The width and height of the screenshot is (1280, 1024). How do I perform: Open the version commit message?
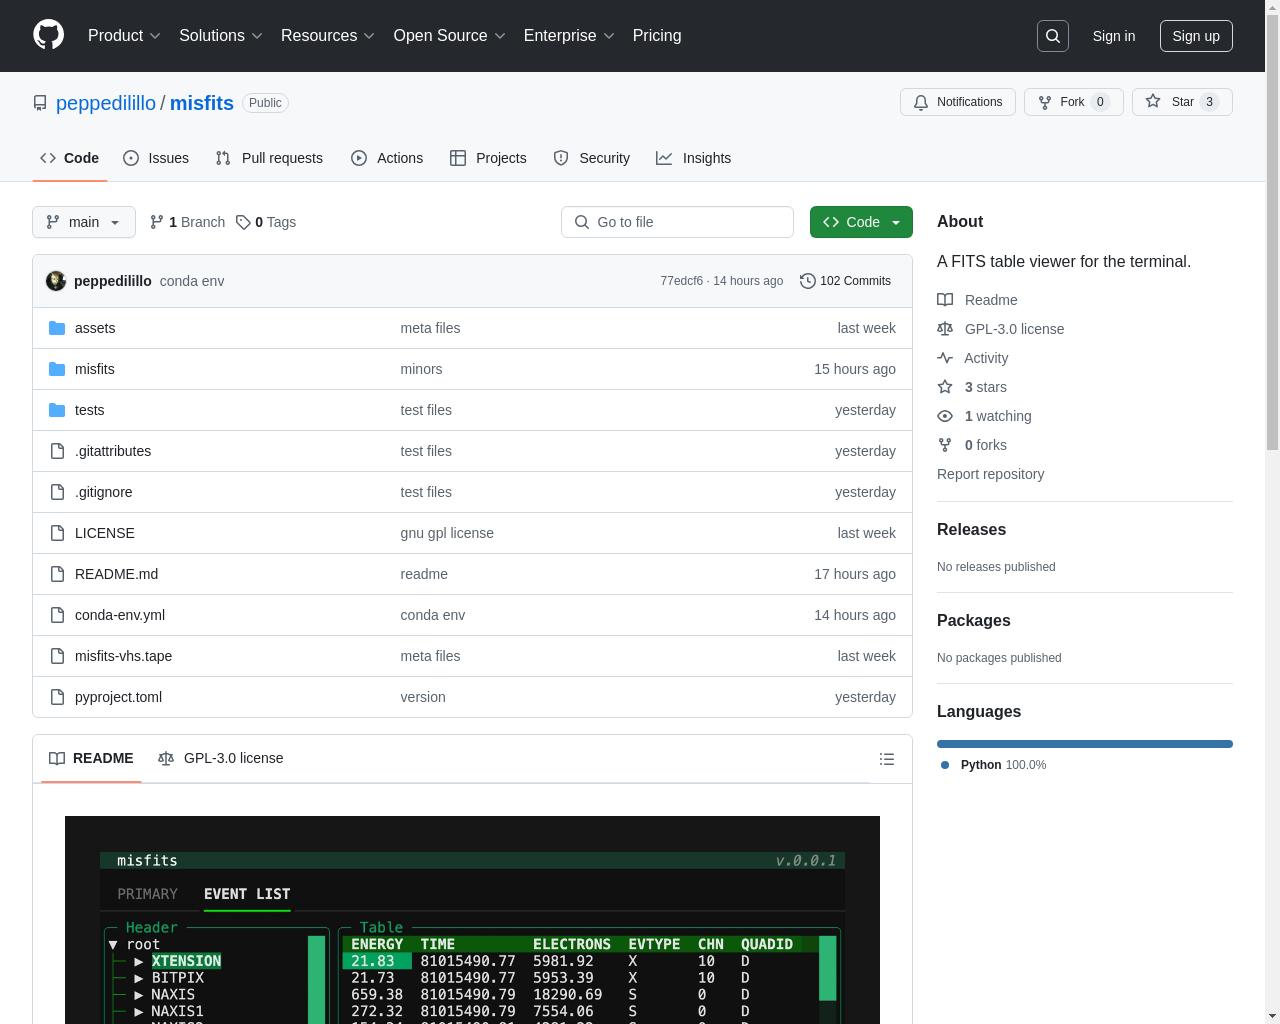[423, 697]
